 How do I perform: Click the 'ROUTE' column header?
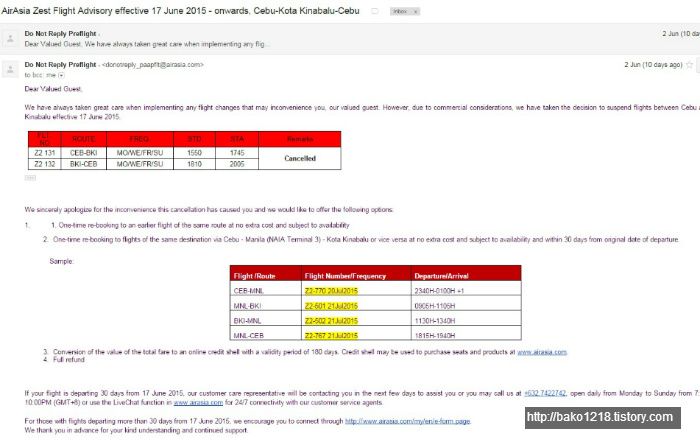click(83, 139)
